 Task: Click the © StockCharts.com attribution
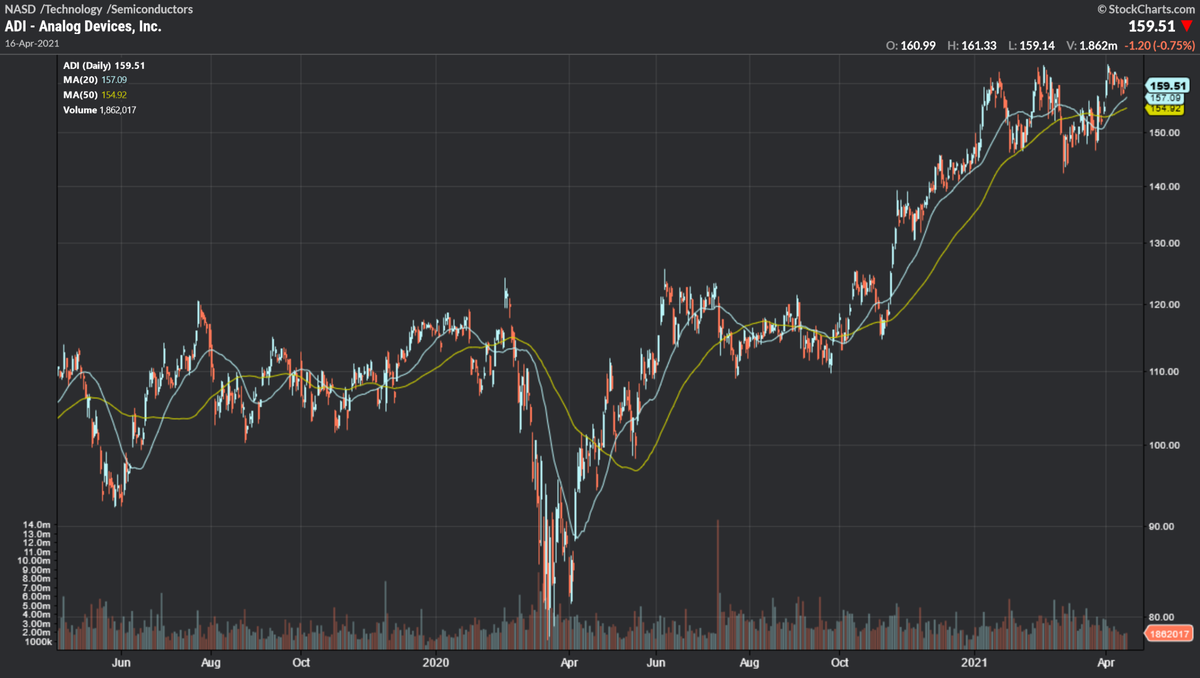pyautogui.click(x=1146, y=9)
